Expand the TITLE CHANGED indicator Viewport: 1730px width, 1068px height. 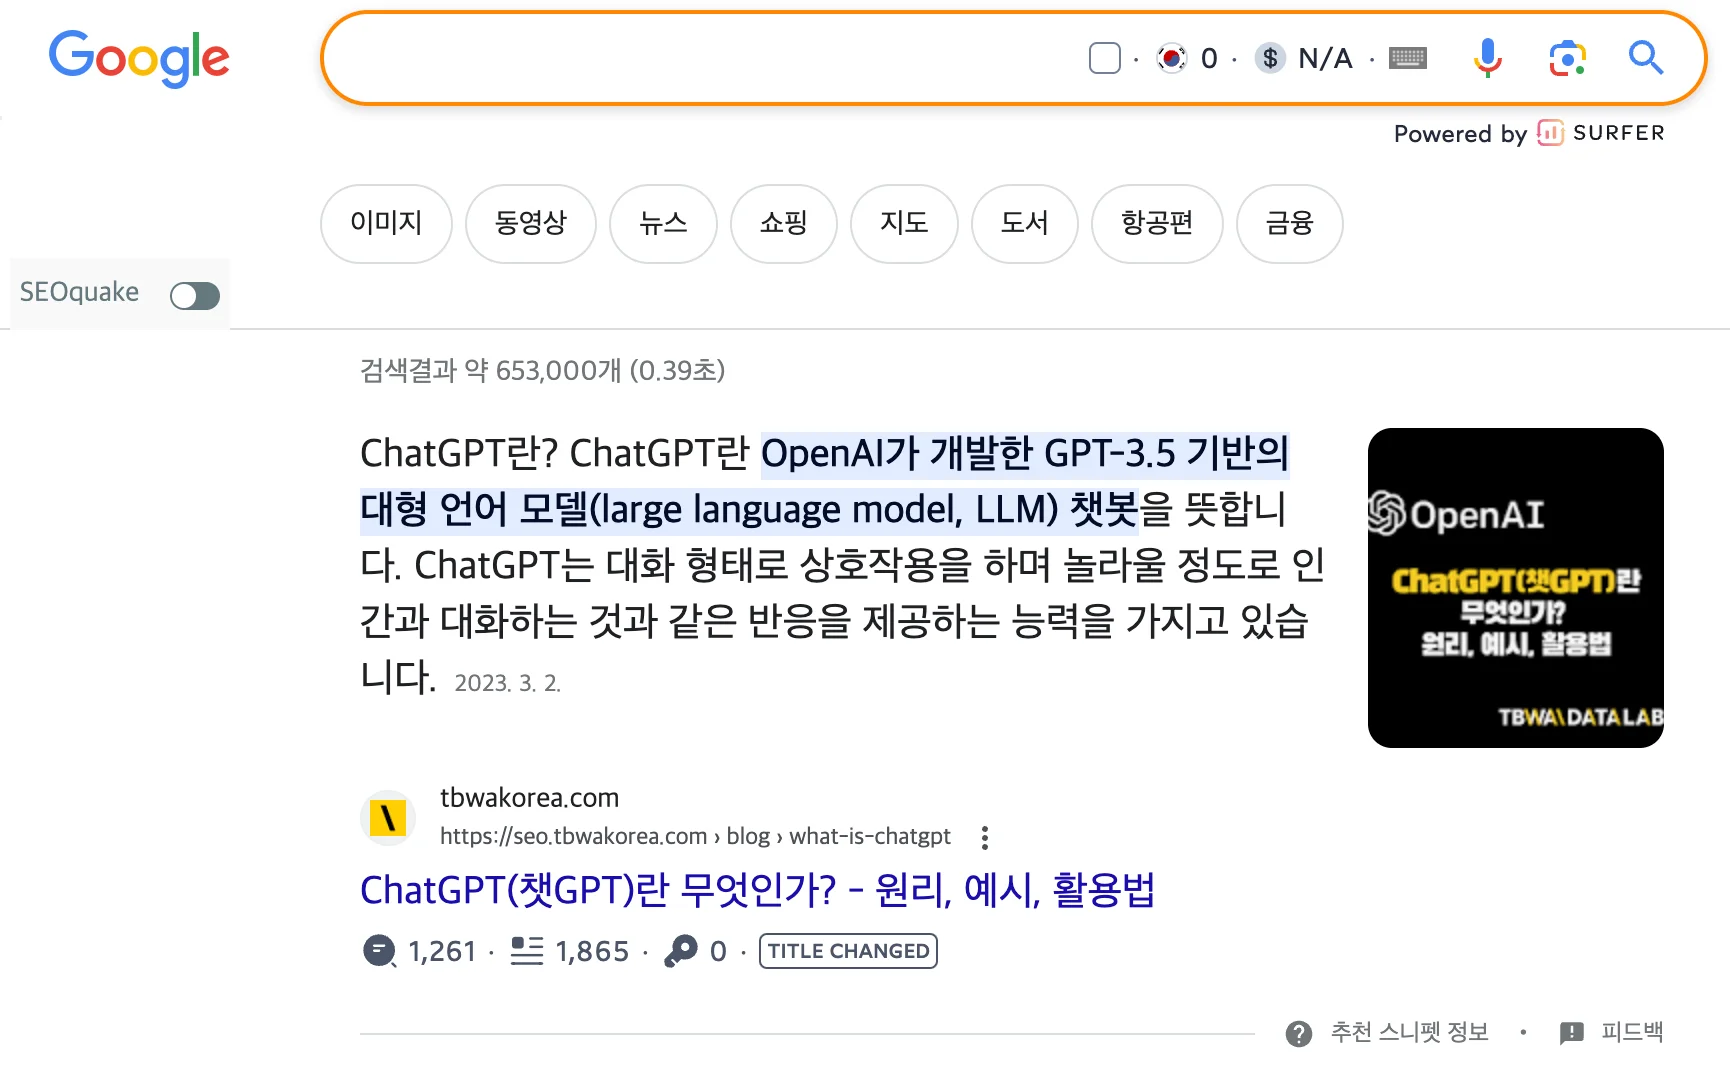point(847,951)
